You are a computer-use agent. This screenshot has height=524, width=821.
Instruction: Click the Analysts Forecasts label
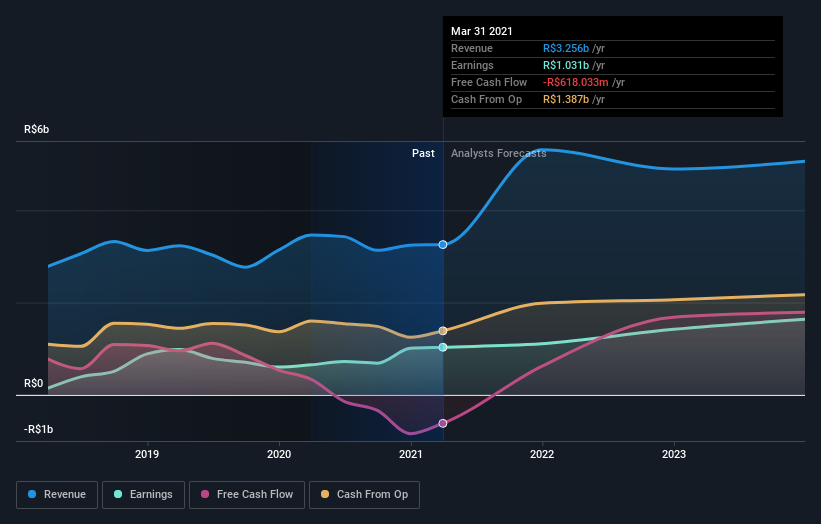point(498,153)
